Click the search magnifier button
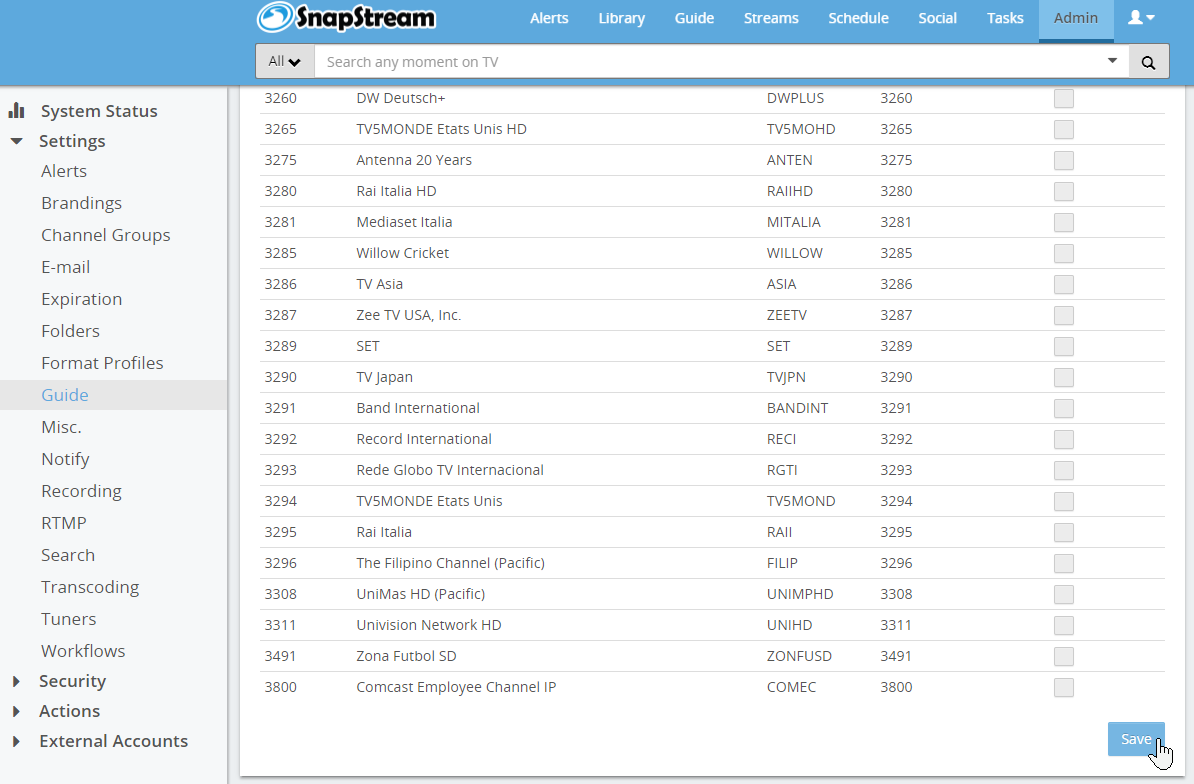Viewport: 1194px width, 784px height. (1148, 62)
